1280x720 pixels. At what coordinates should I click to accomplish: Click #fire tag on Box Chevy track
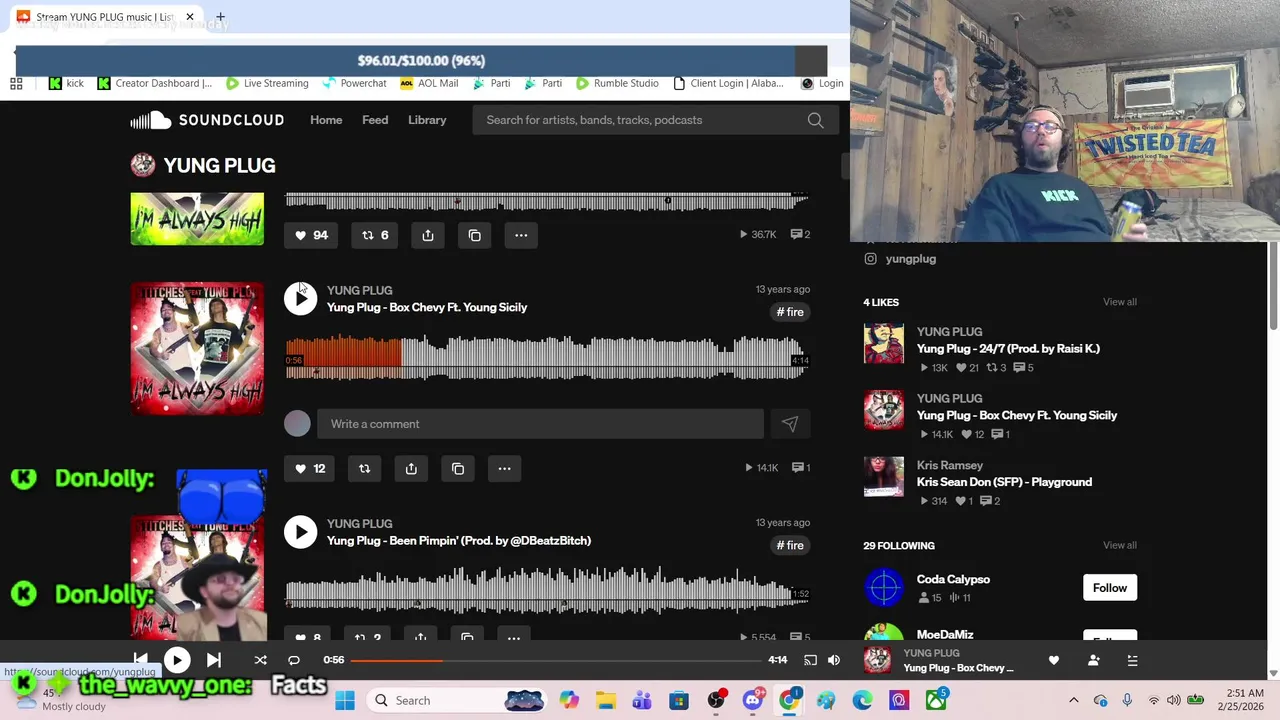point(790,312)
